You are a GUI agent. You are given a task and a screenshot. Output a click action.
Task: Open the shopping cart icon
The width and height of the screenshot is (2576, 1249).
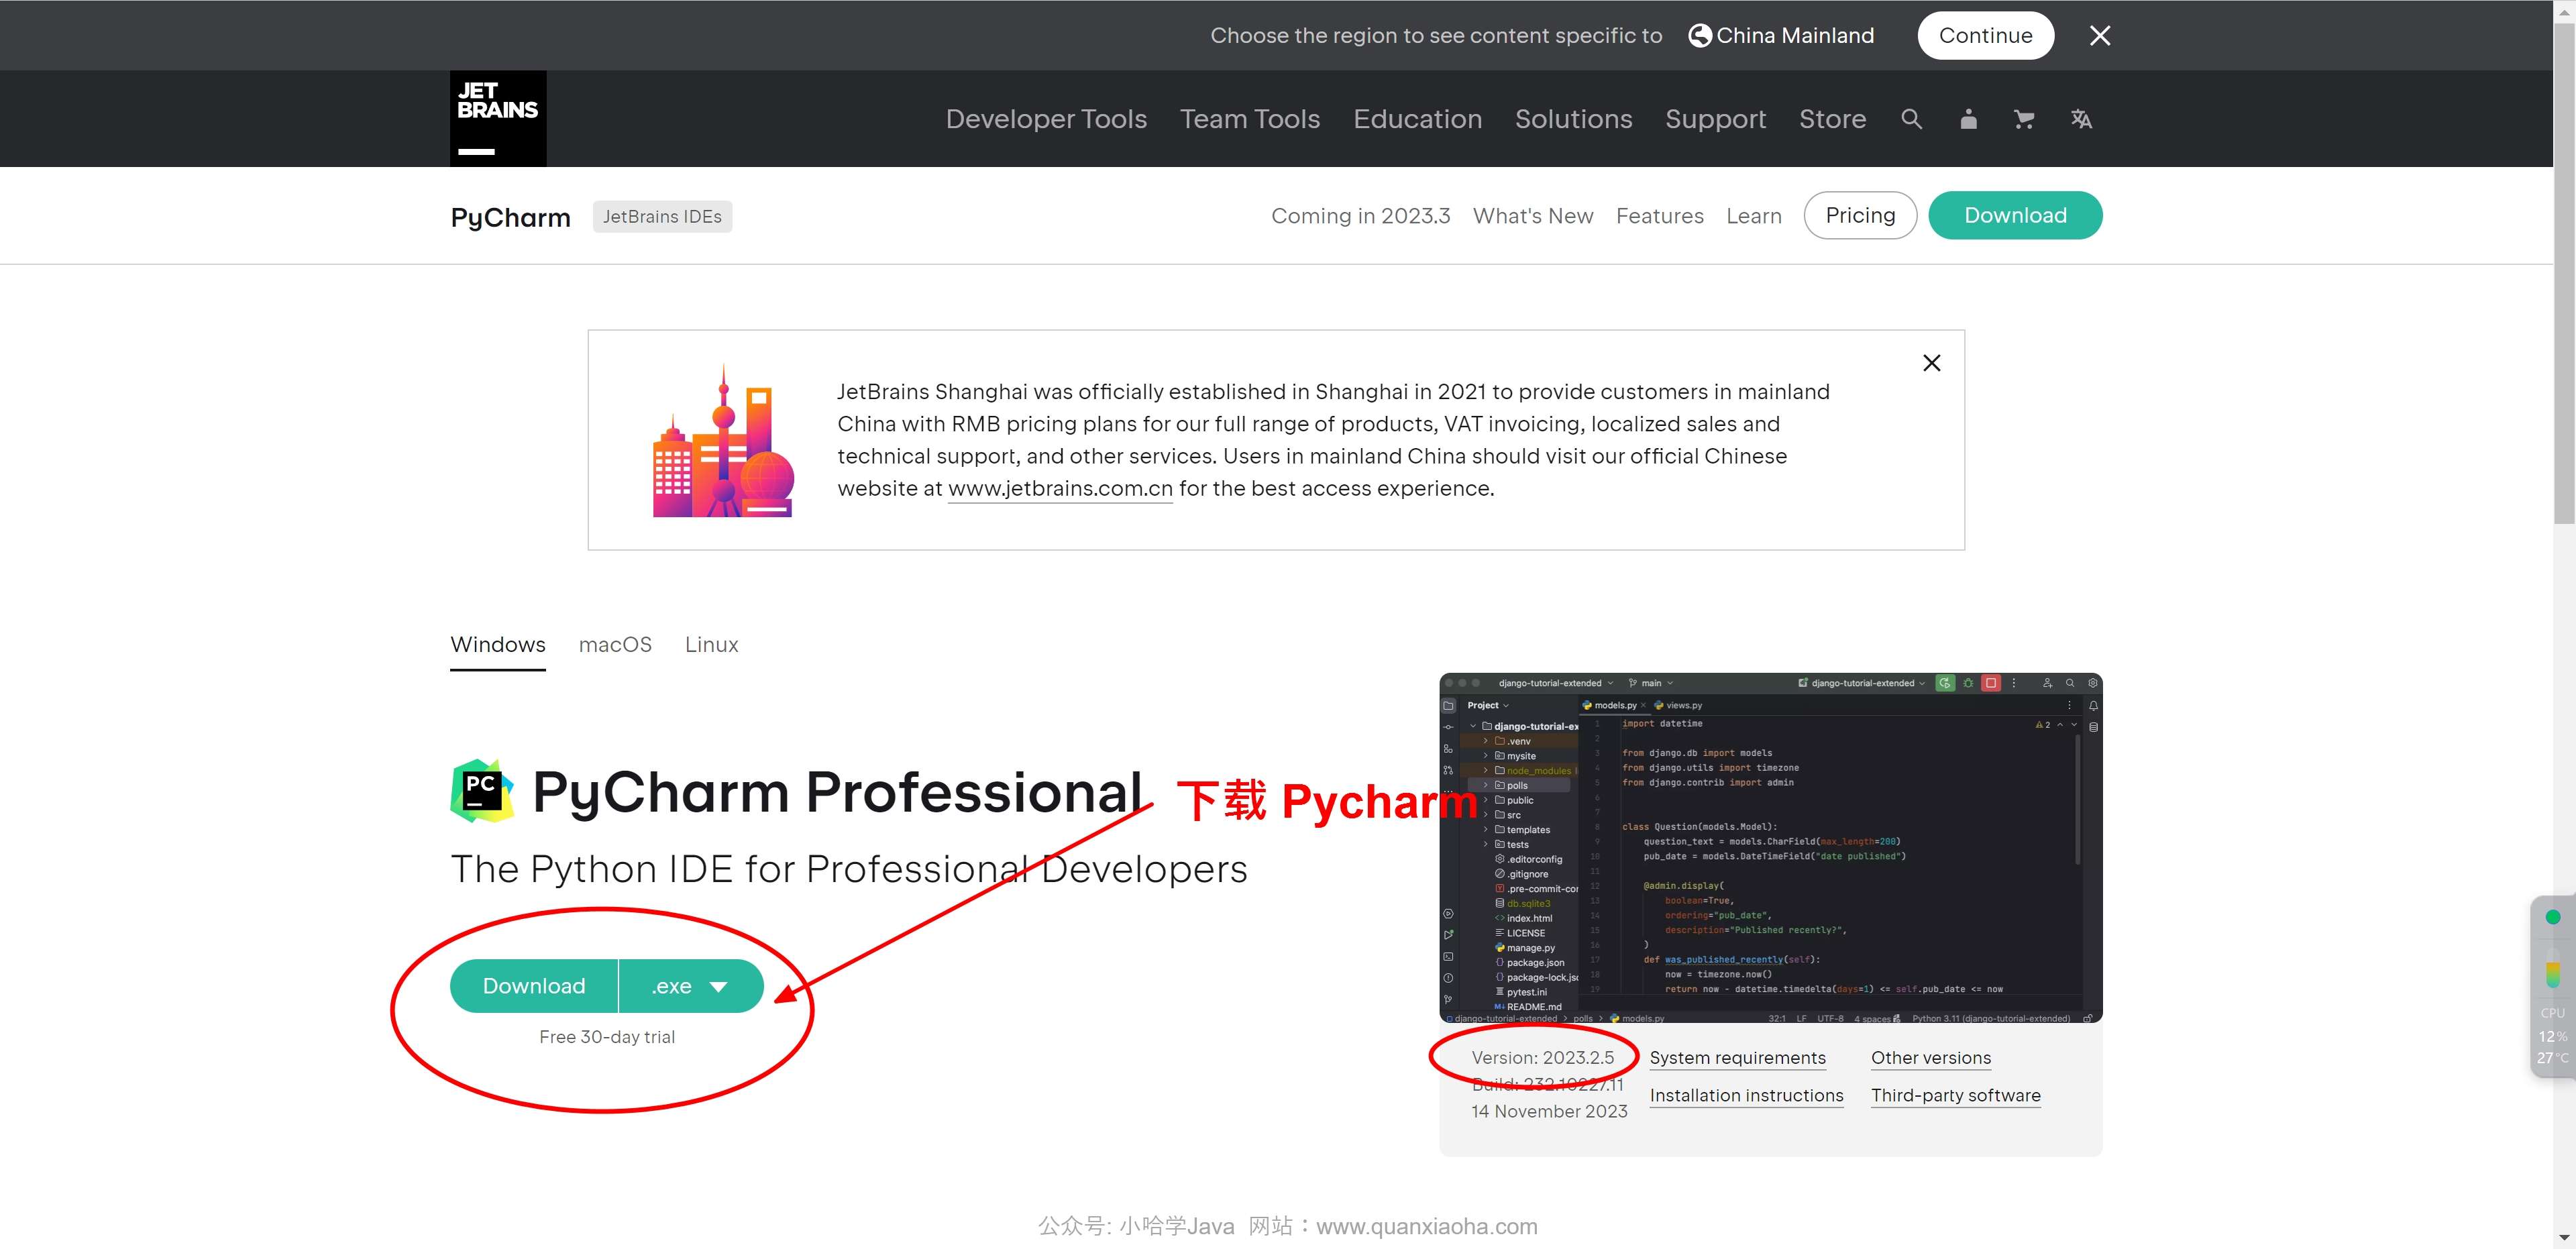tap(2024, 119)
